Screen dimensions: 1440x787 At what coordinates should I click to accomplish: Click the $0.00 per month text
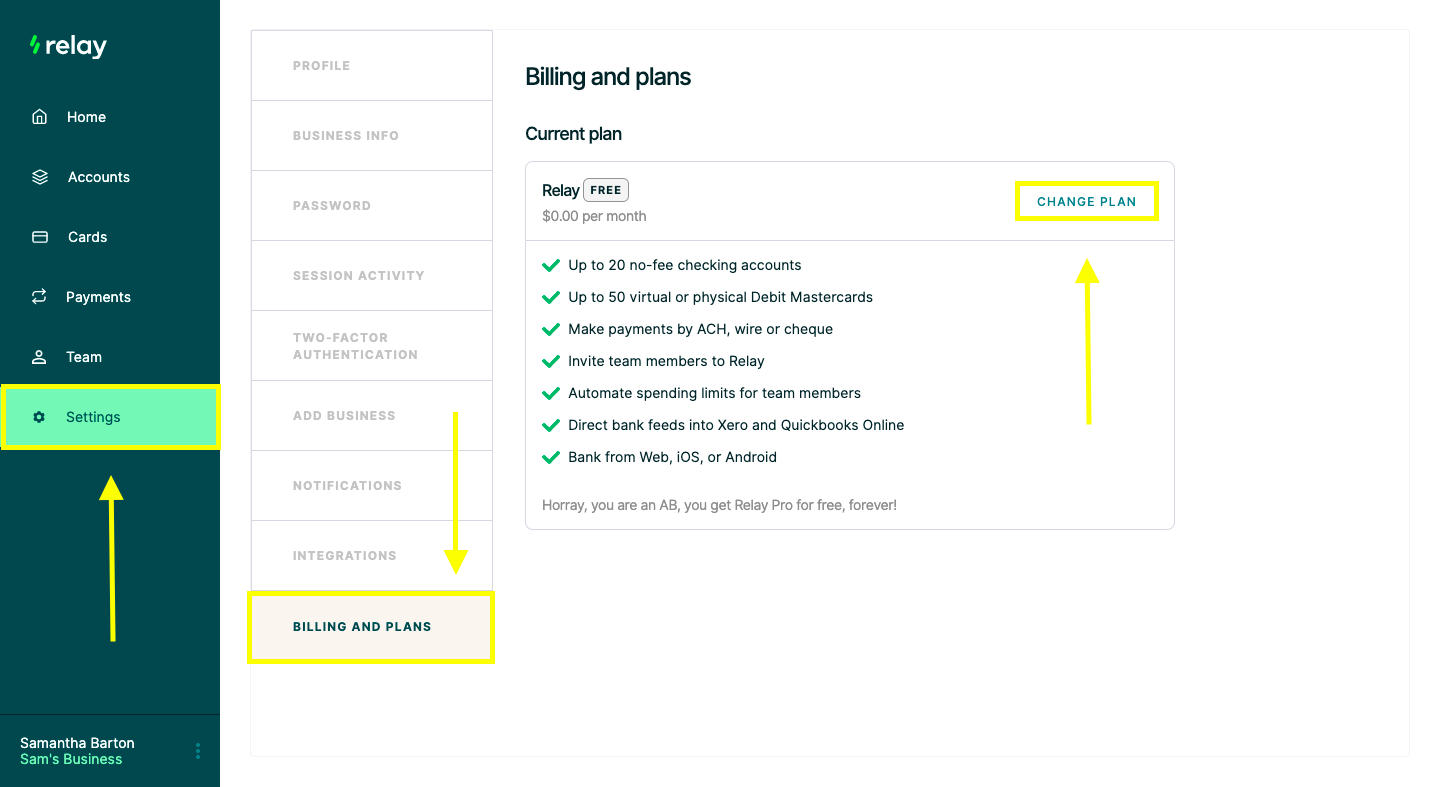tap(594, 216)
